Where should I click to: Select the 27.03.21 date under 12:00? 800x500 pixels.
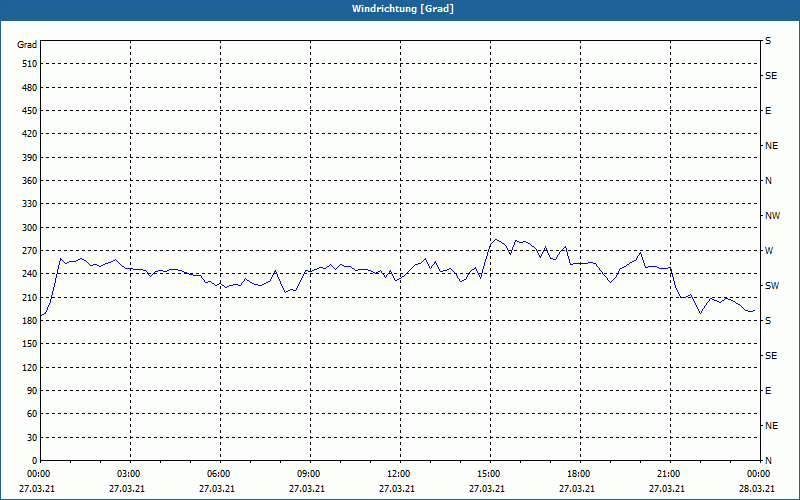(396, 489)
